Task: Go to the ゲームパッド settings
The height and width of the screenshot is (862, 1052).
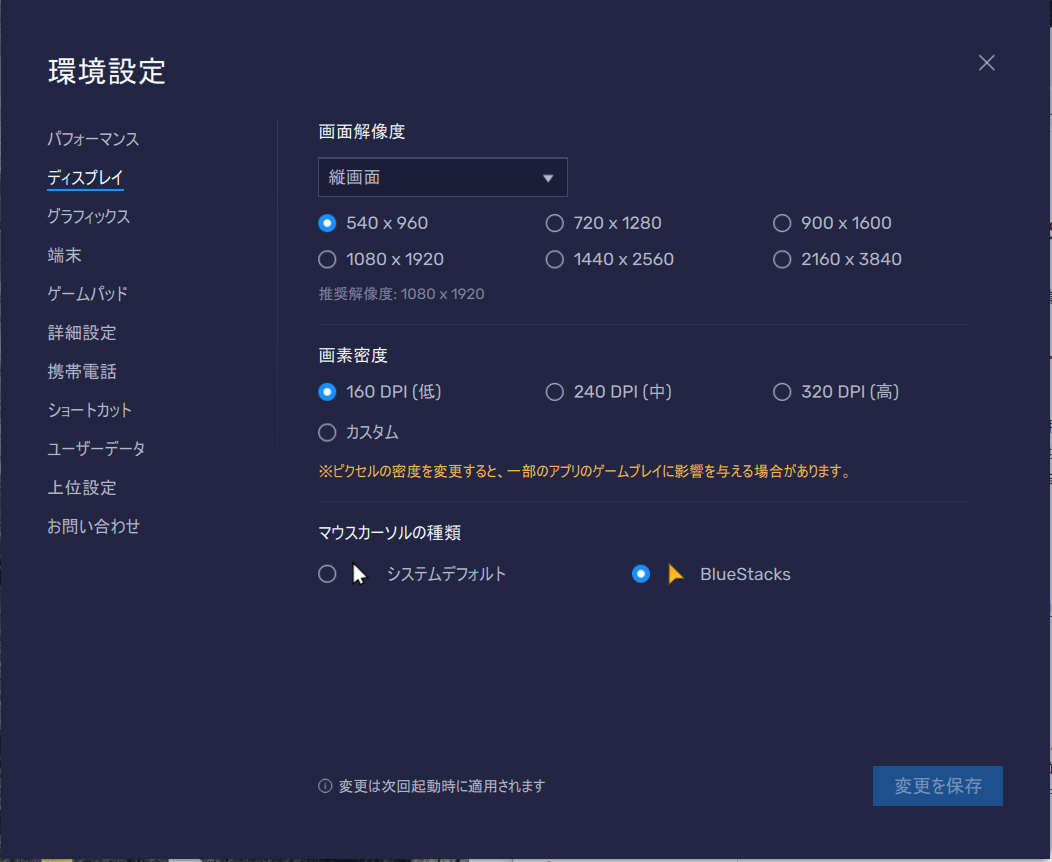Action: (87, 294)
